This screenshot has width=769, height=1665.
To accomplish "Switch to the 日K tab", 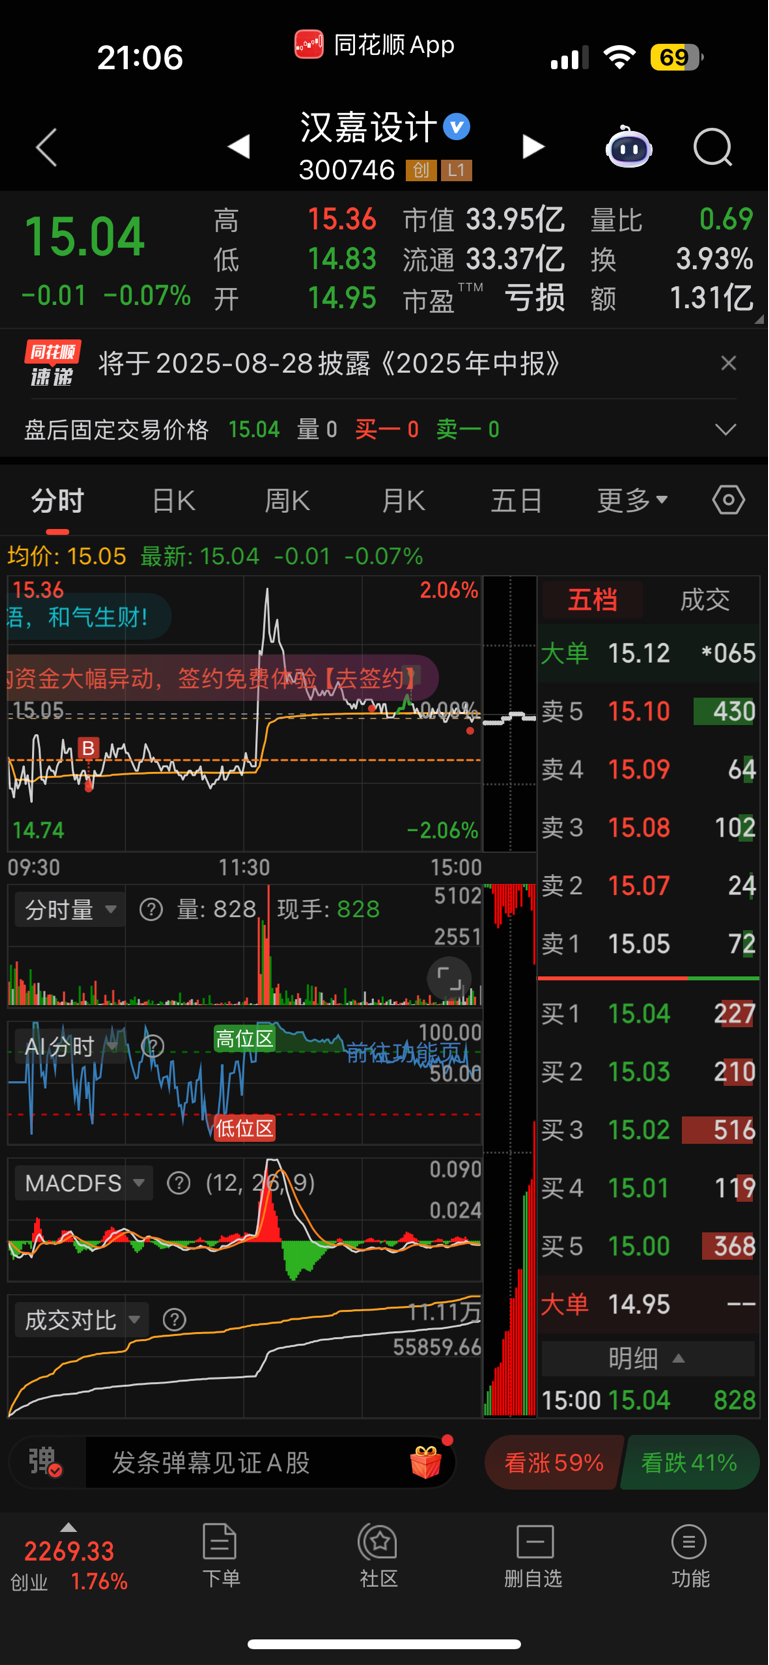I will click(x=173, y=500).
